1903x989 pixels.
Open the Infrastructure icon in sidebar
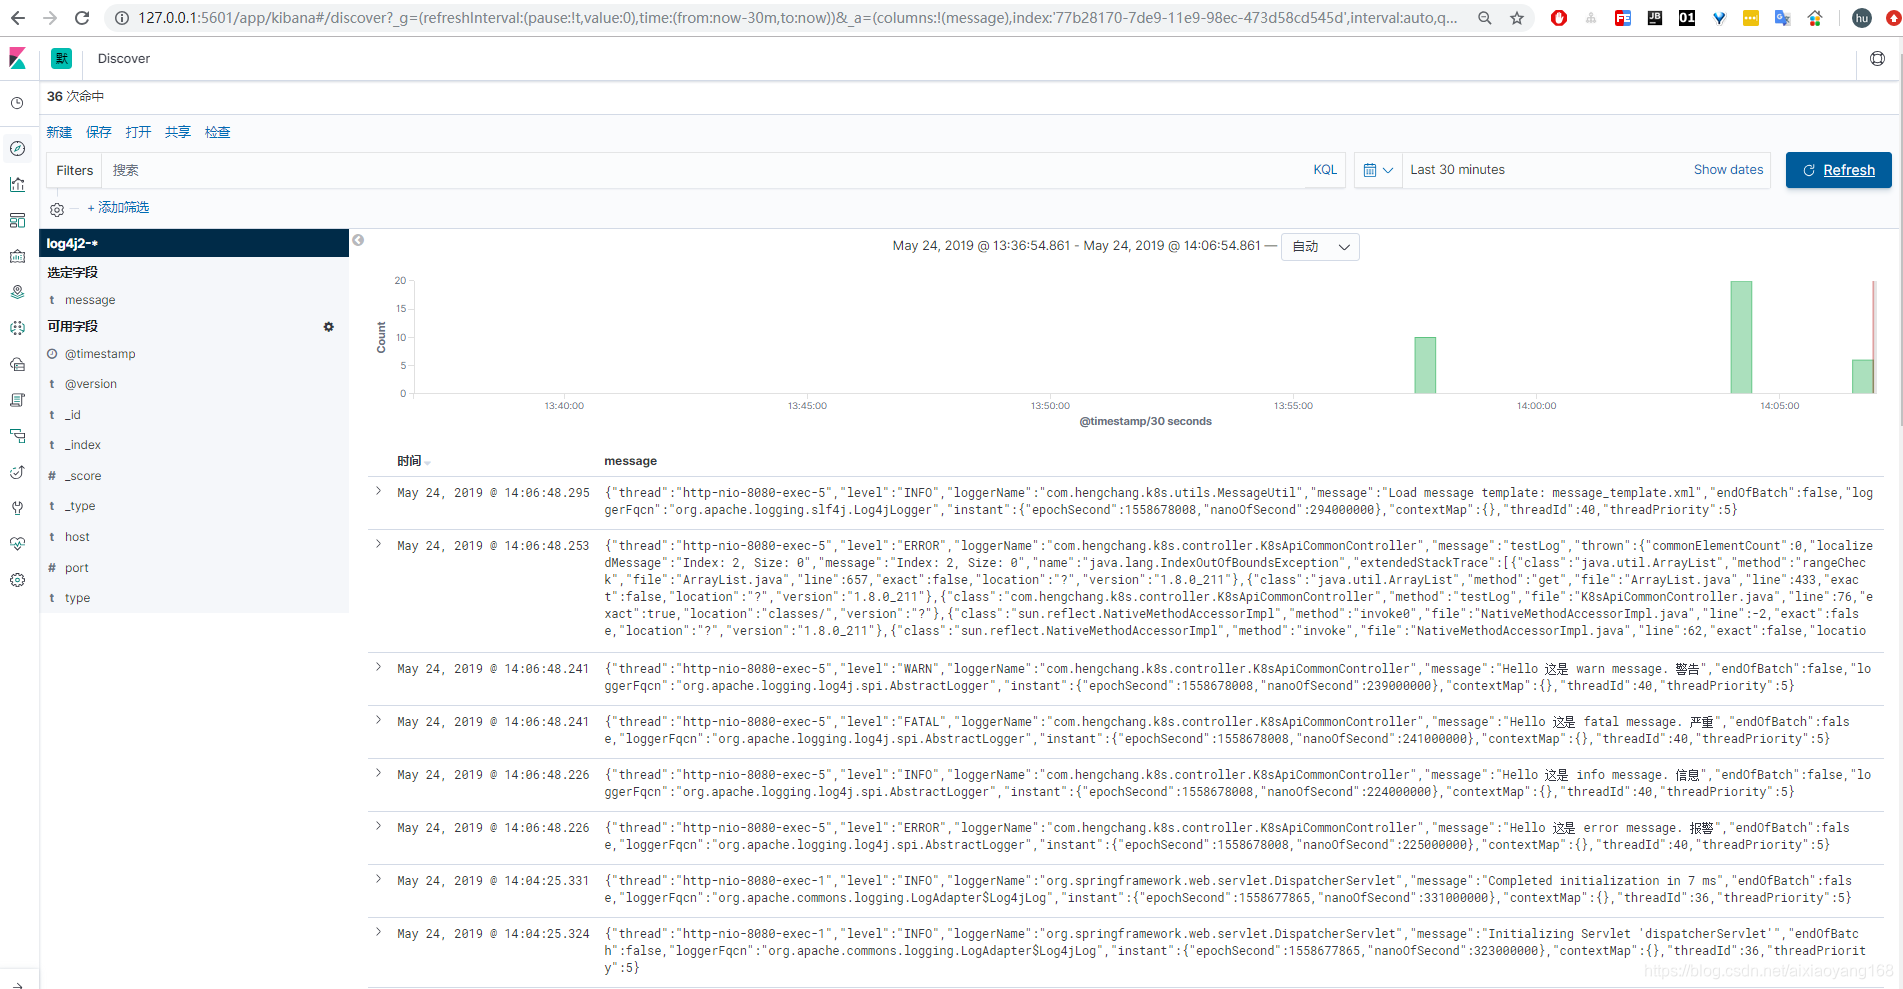click(x=18, y=364)
